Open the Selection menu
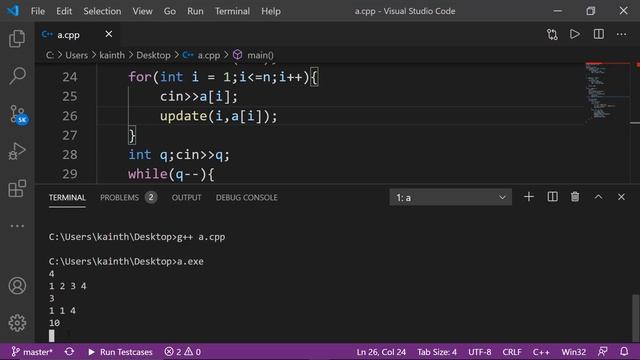Image resolution: width=640 pixels, height=360 pixels. click(x=102, y=11)
